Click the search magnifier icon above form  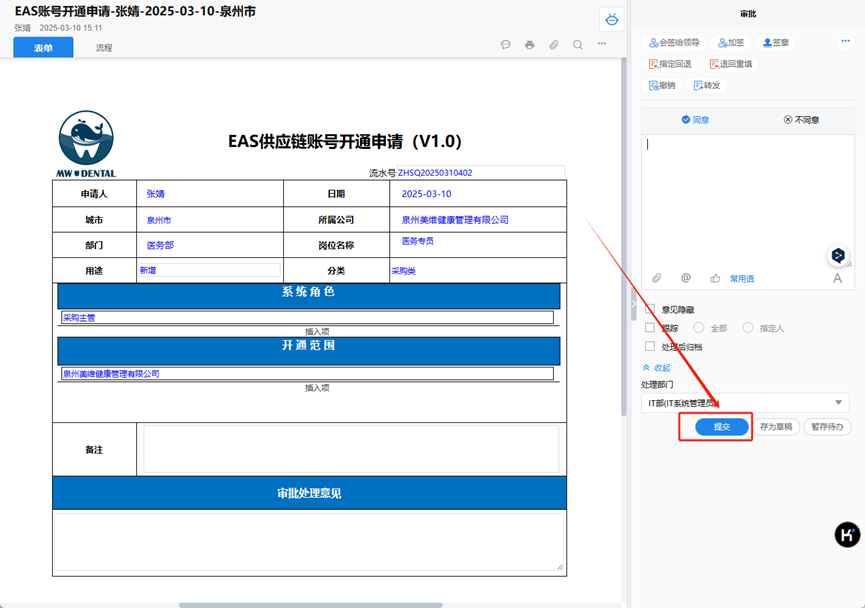pyautogui.click(x=577, y=45)
